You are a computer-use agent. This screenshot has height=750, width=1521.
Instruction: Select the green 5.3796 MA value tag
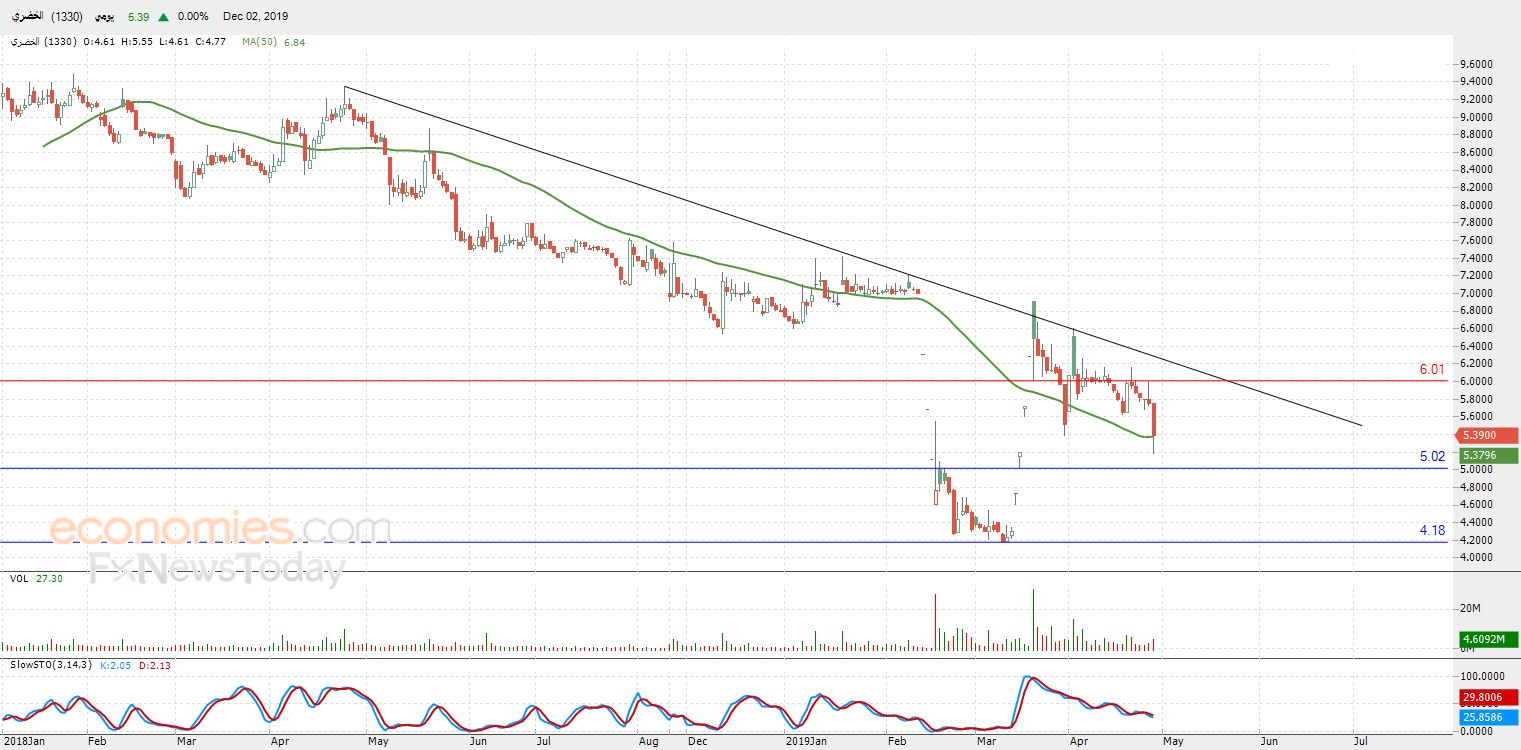pos(1489,454)
